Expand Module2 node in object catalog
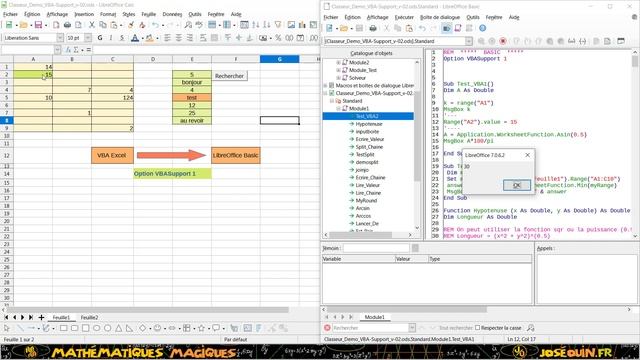This screenshot has width=640, height=360. tap(338, 62)
